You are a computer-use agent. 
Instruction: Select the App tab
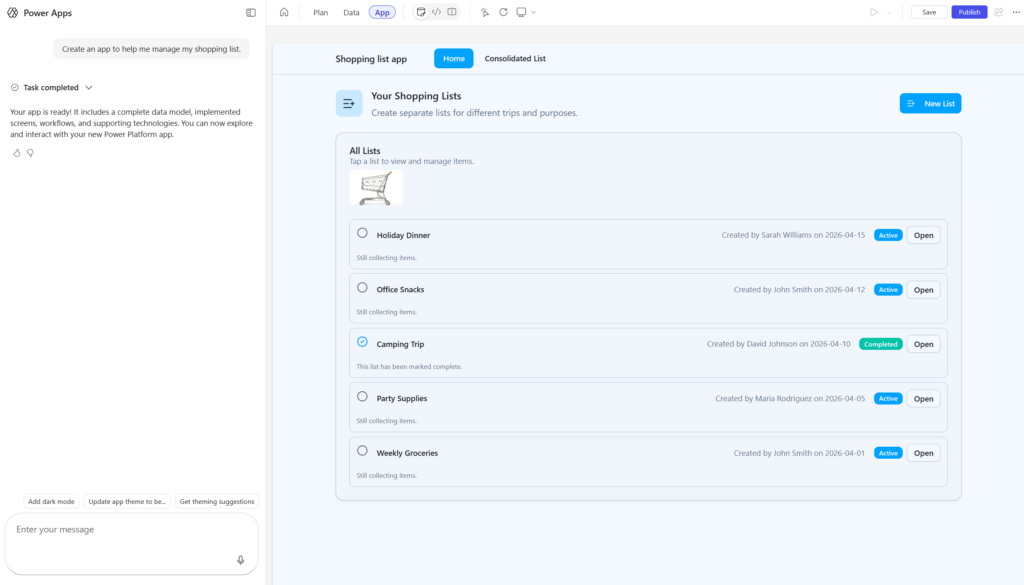(382, 12)
